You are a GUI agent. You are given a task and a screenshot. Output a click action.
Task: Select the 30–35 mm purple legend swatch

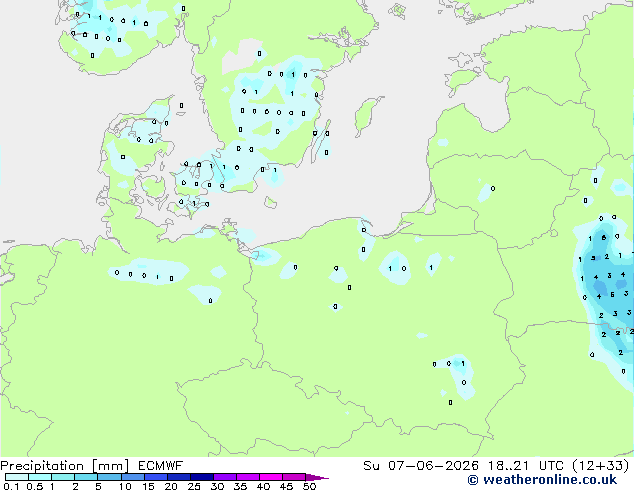[x=225, y=477]
